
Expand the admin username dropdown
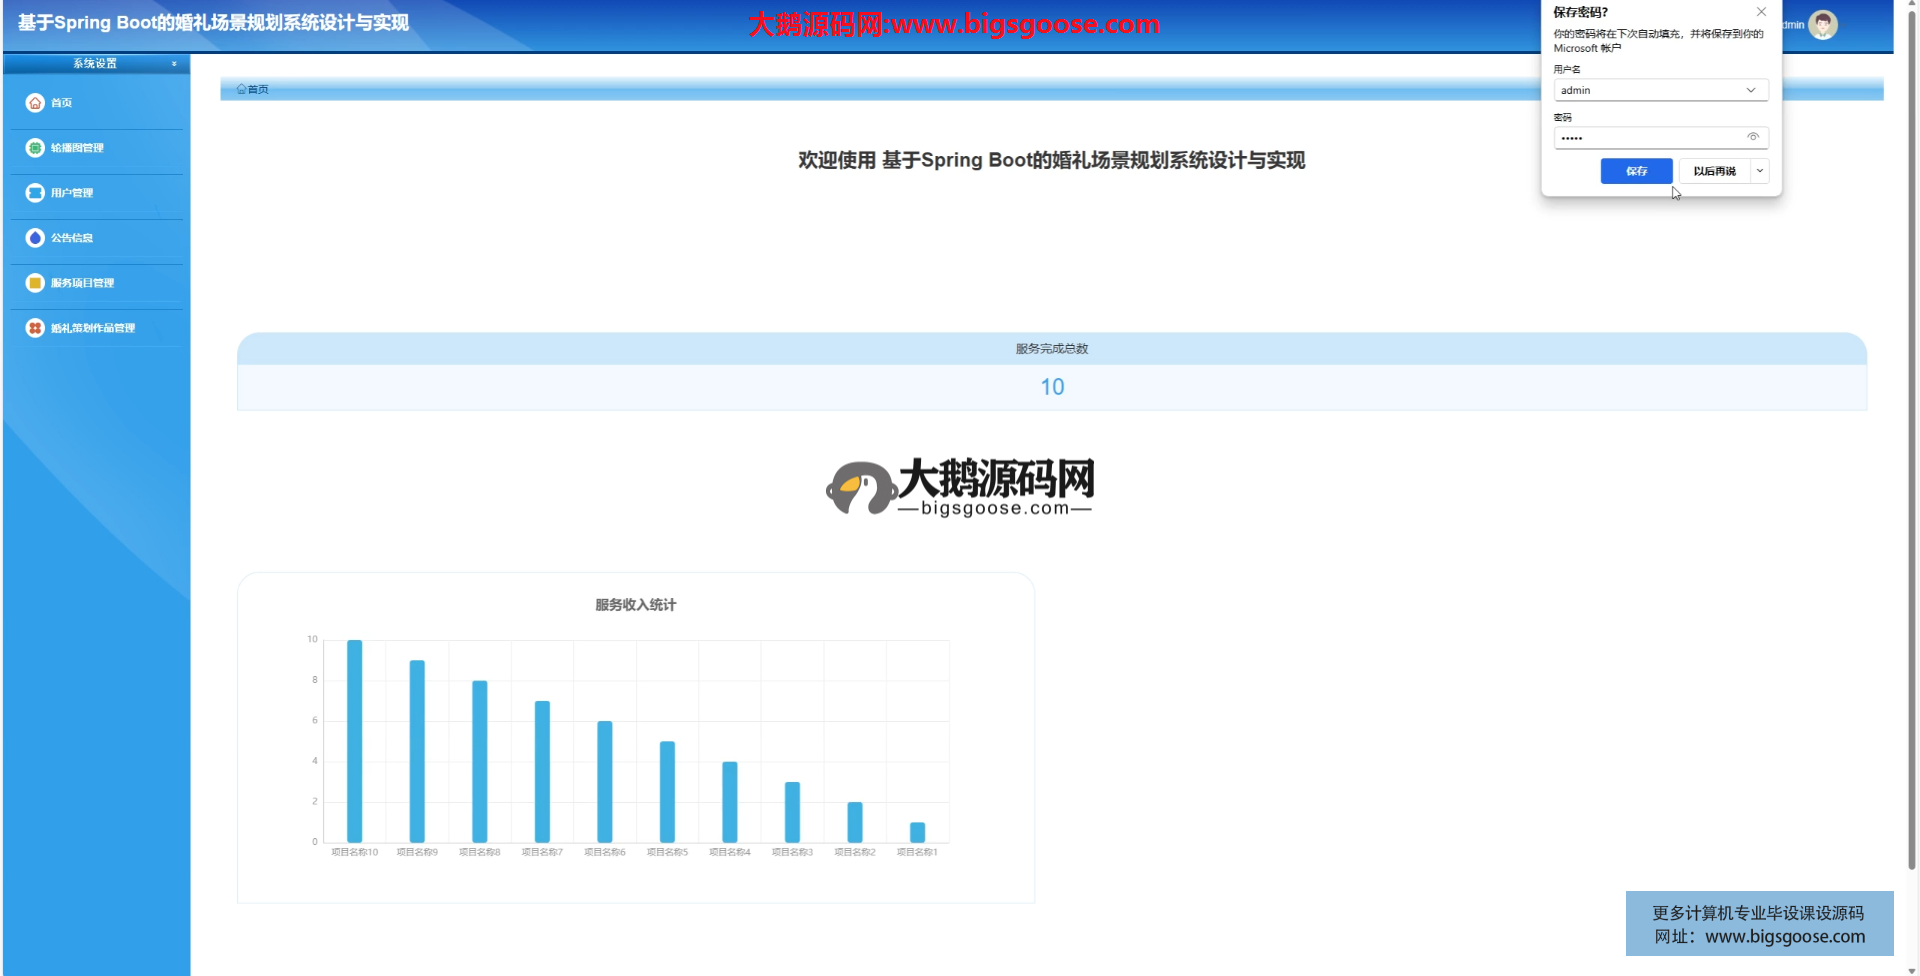point(1750,90)
